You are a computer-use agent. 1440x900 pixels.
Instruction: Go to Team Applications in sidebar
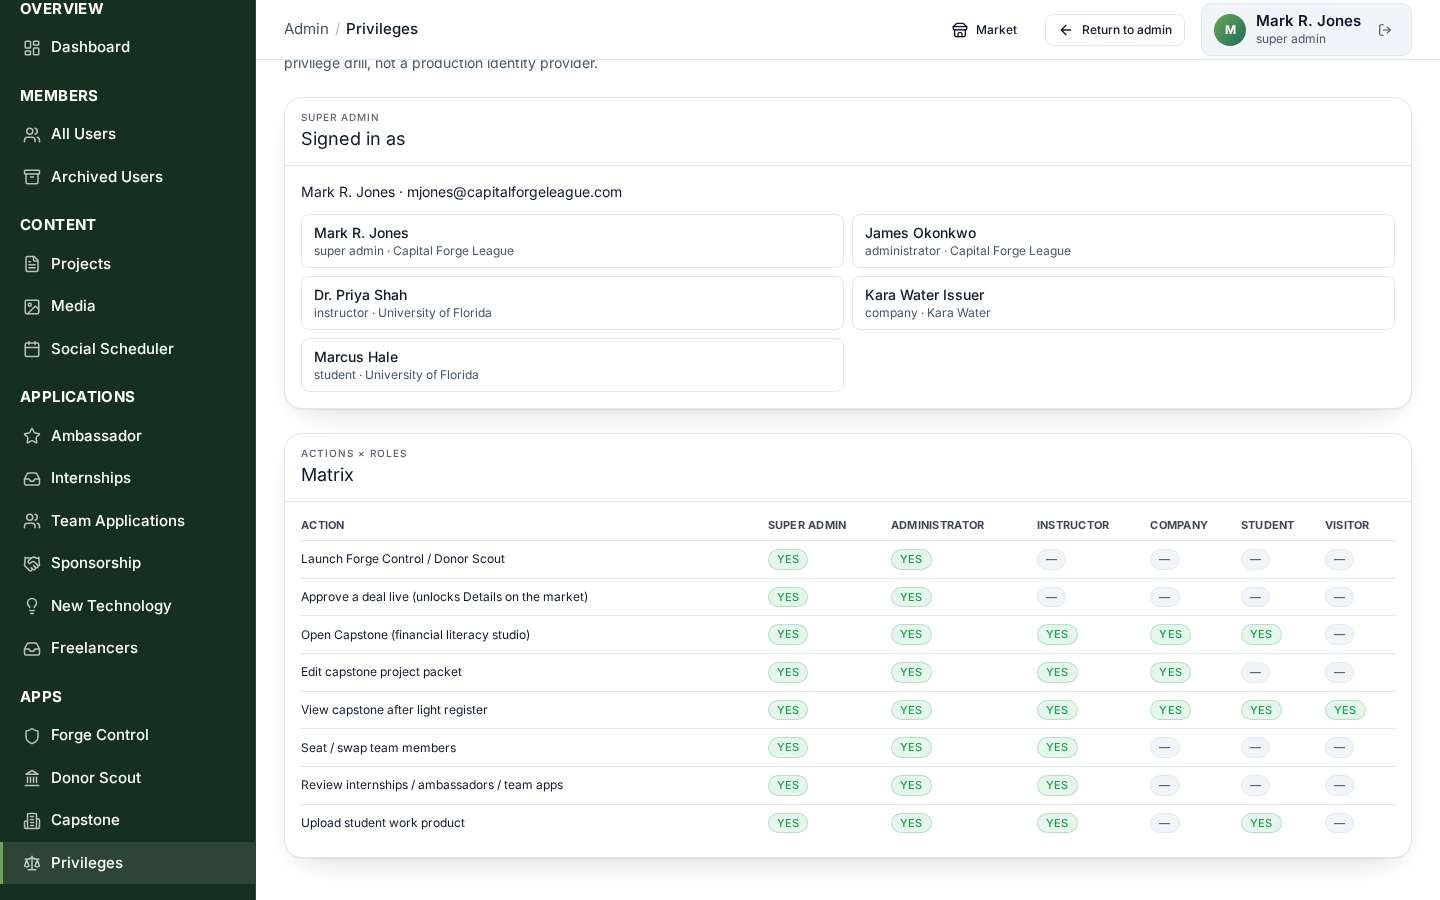(128, 521)
